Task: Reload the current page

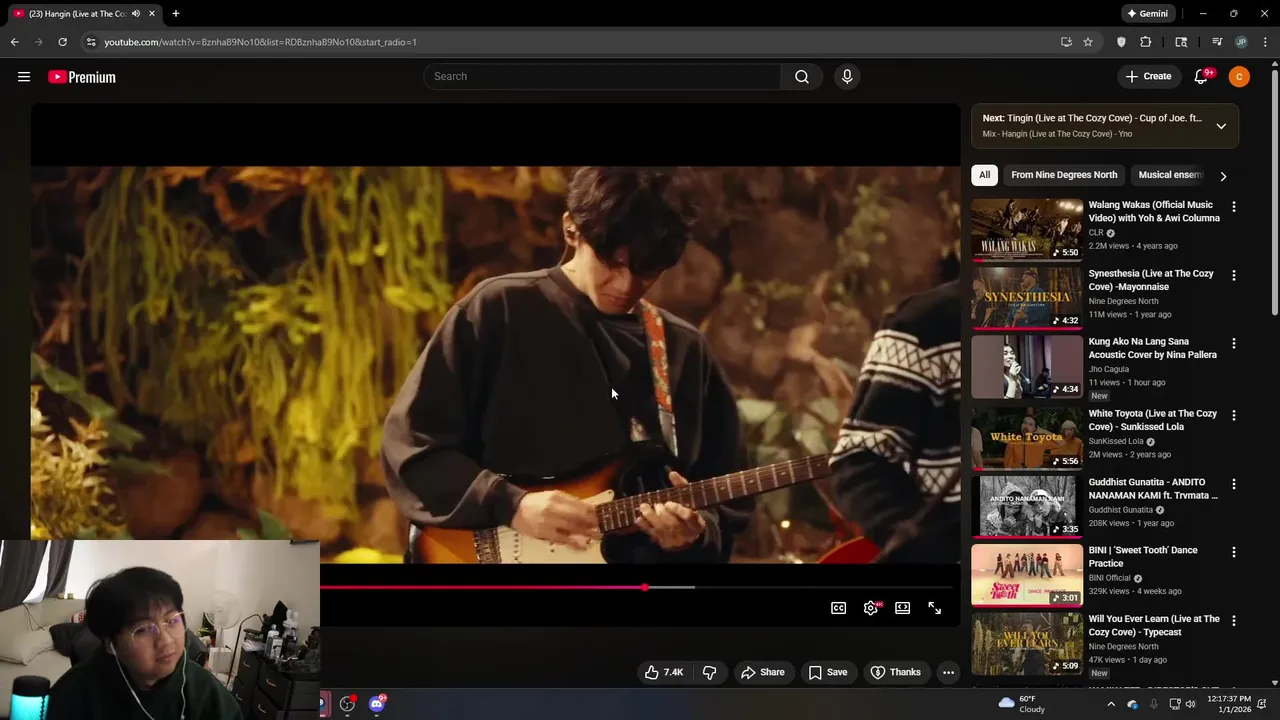Action: (62, 42)
